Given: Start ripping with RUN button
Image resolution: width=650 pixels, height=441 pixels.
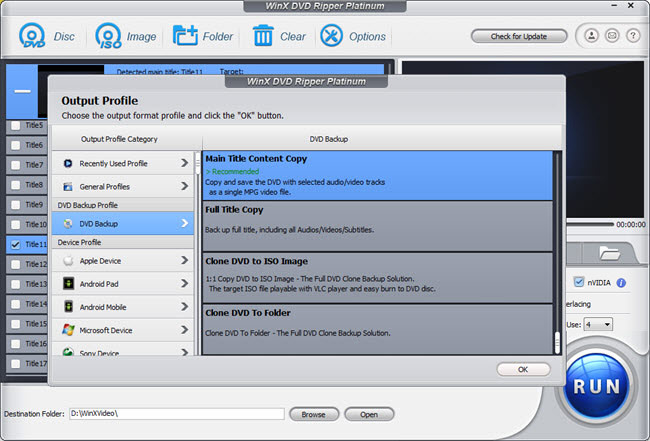Looking at the screenshot, I should [597, 386].
